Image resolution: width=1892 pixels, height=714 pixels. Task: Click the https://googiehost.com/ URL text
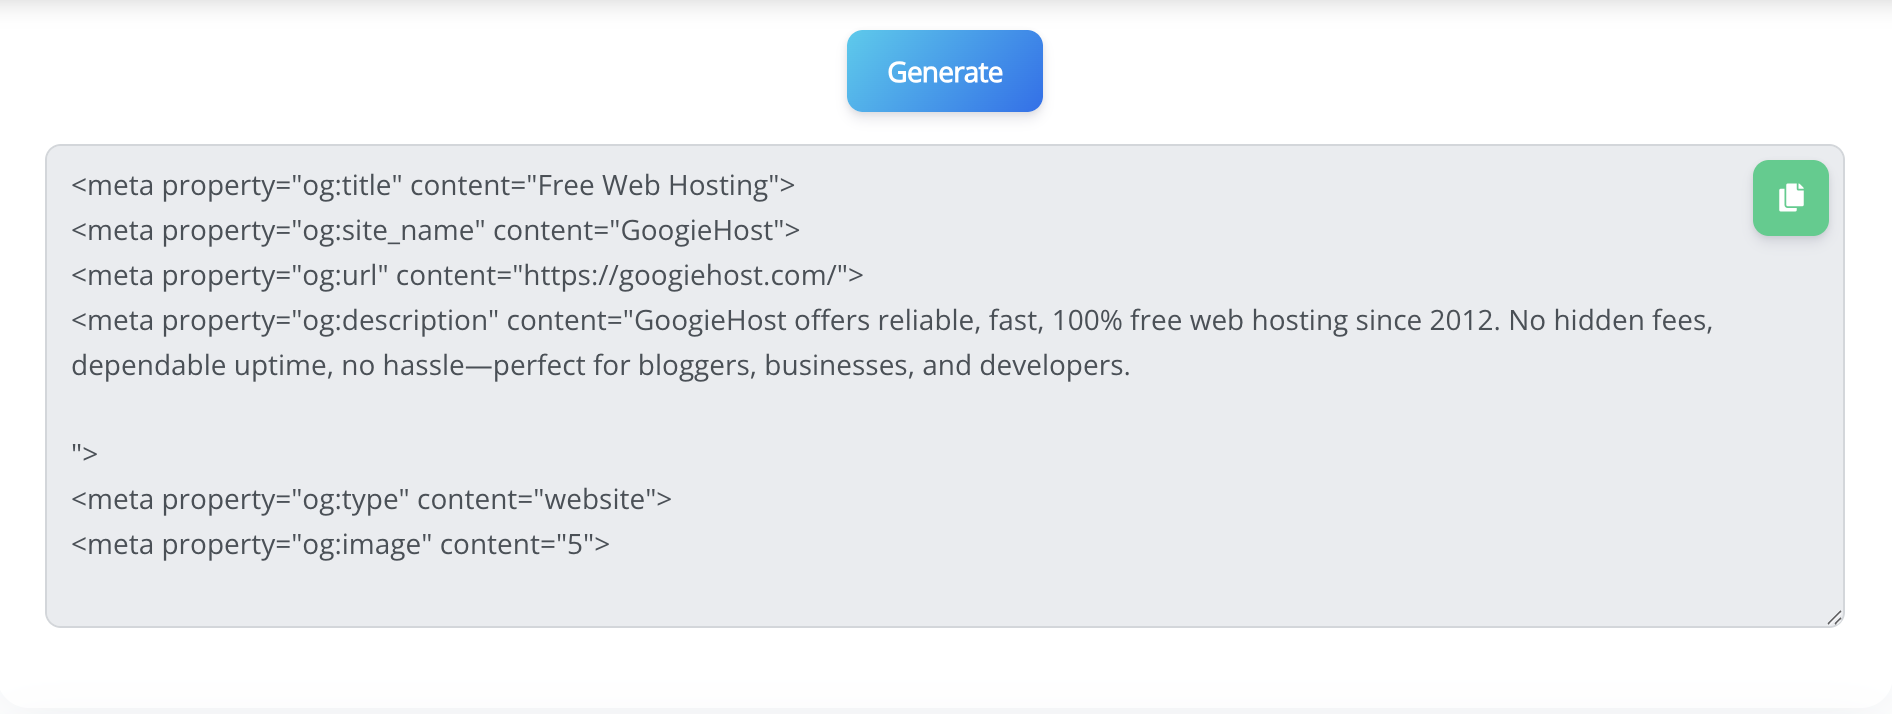click(679, 276)
